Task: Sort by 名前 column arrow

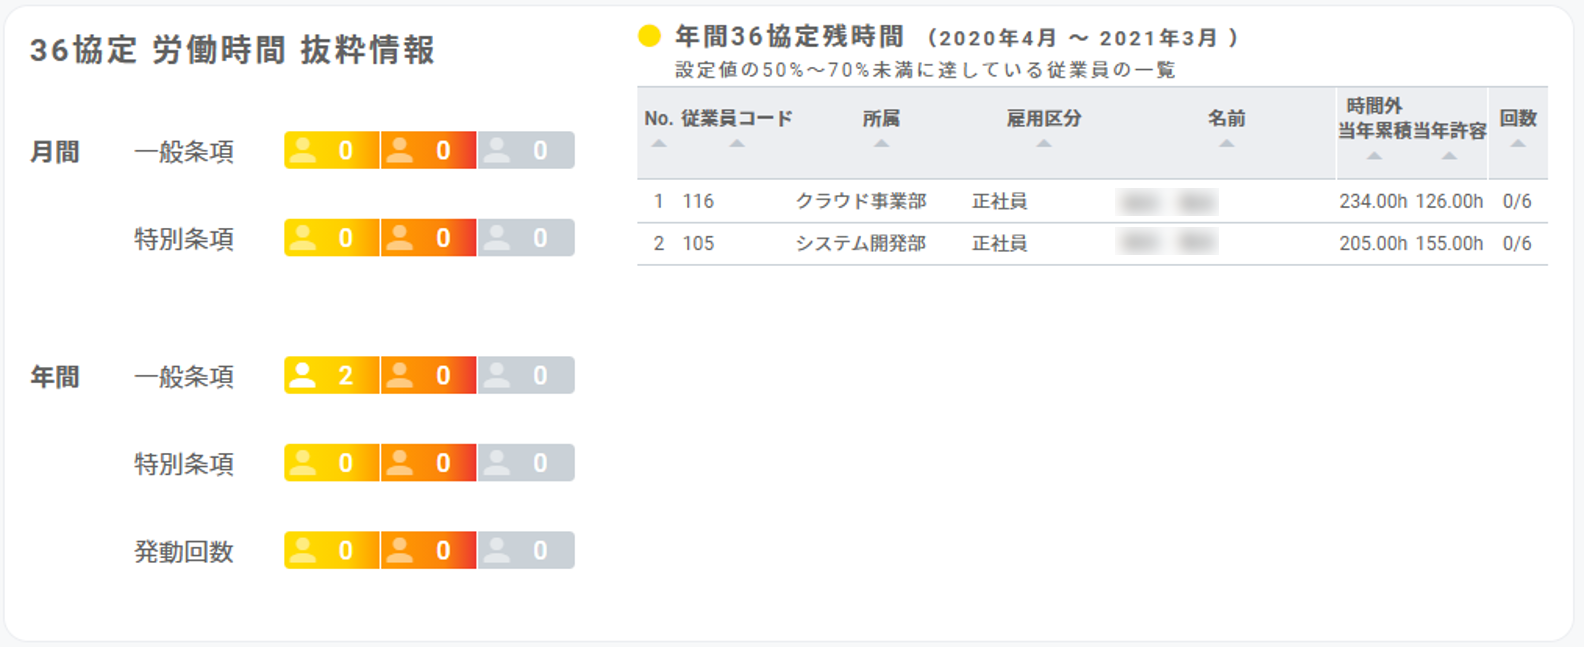Action: [x=1227, y=144]
